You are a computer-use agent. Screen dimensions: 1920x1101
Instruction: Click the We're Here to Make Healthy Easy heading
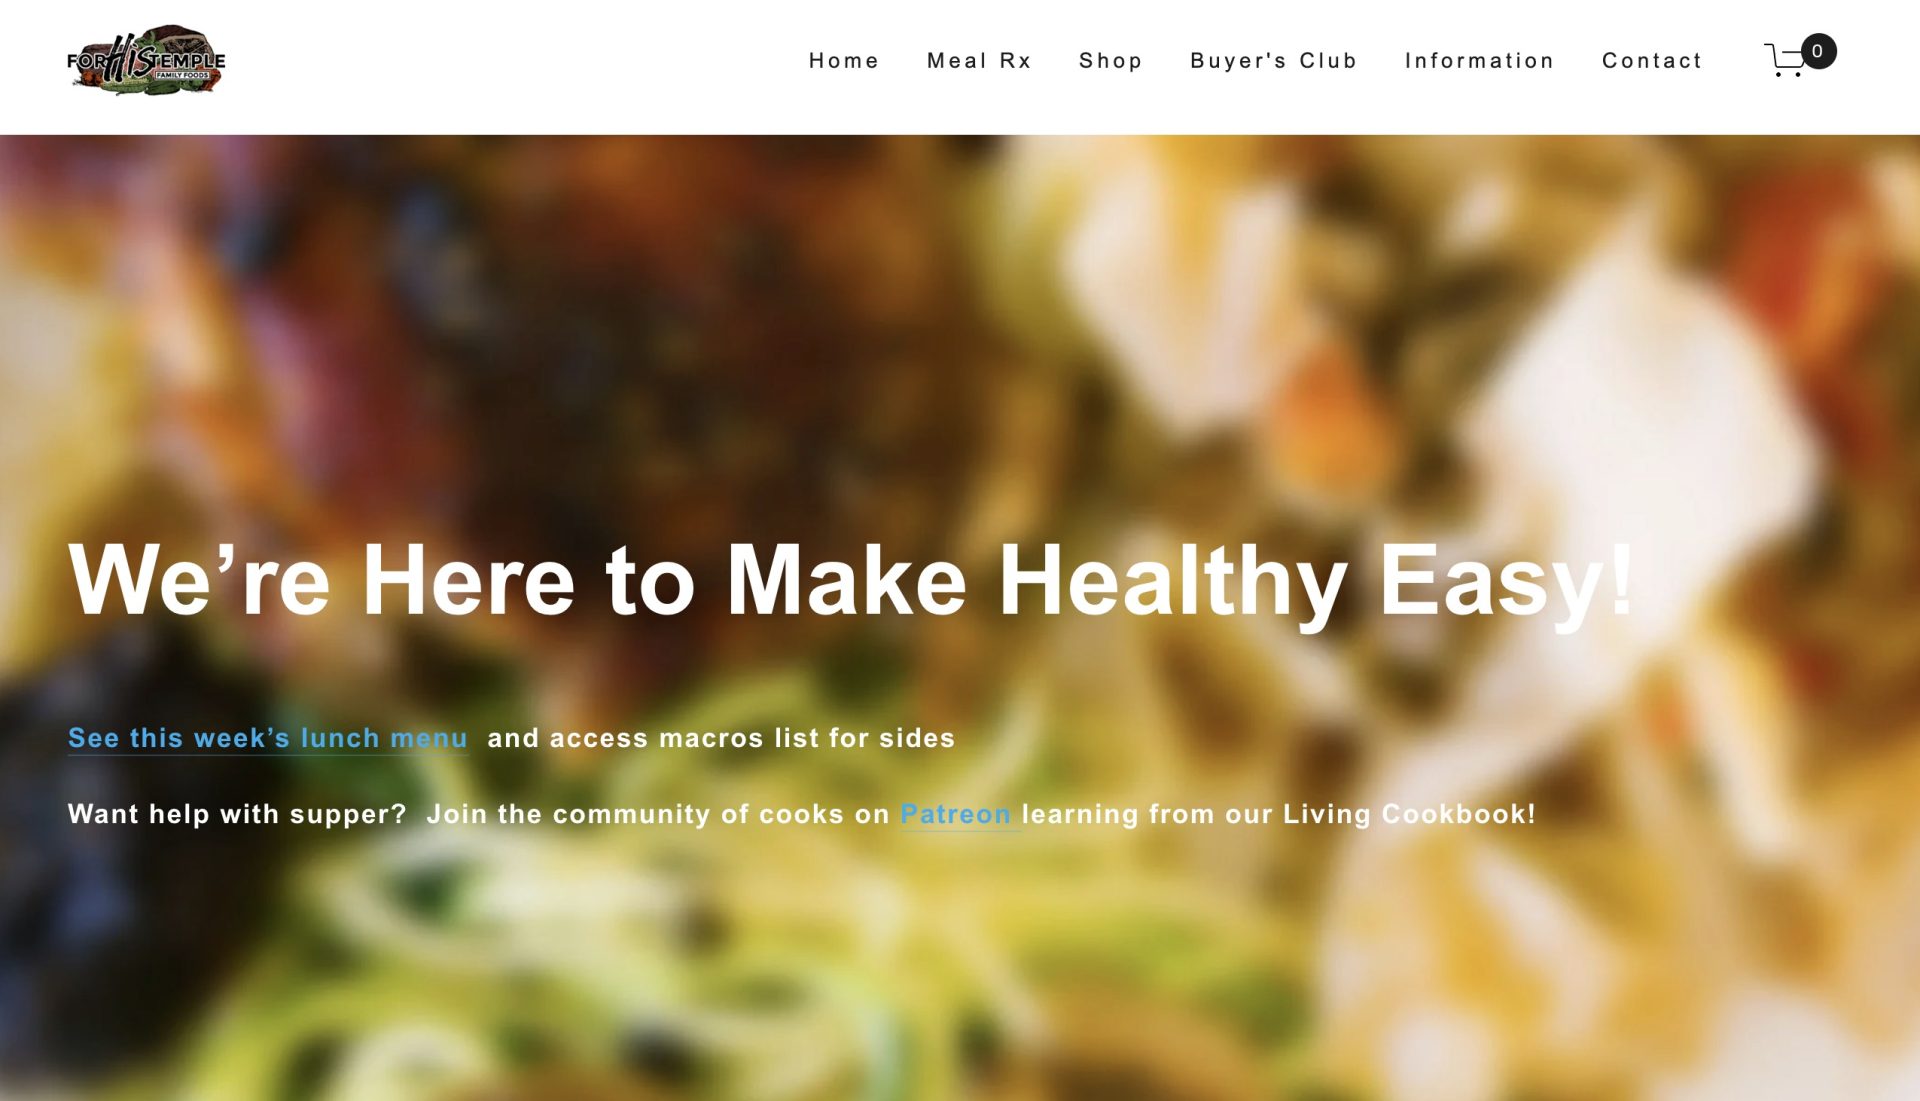point(851,581)
